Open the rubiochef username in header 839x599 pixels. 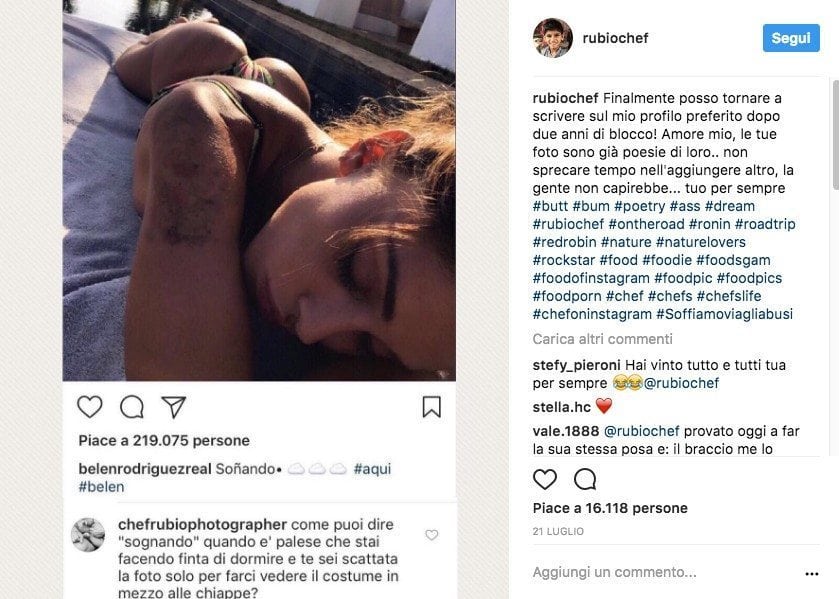coord(615,38)
